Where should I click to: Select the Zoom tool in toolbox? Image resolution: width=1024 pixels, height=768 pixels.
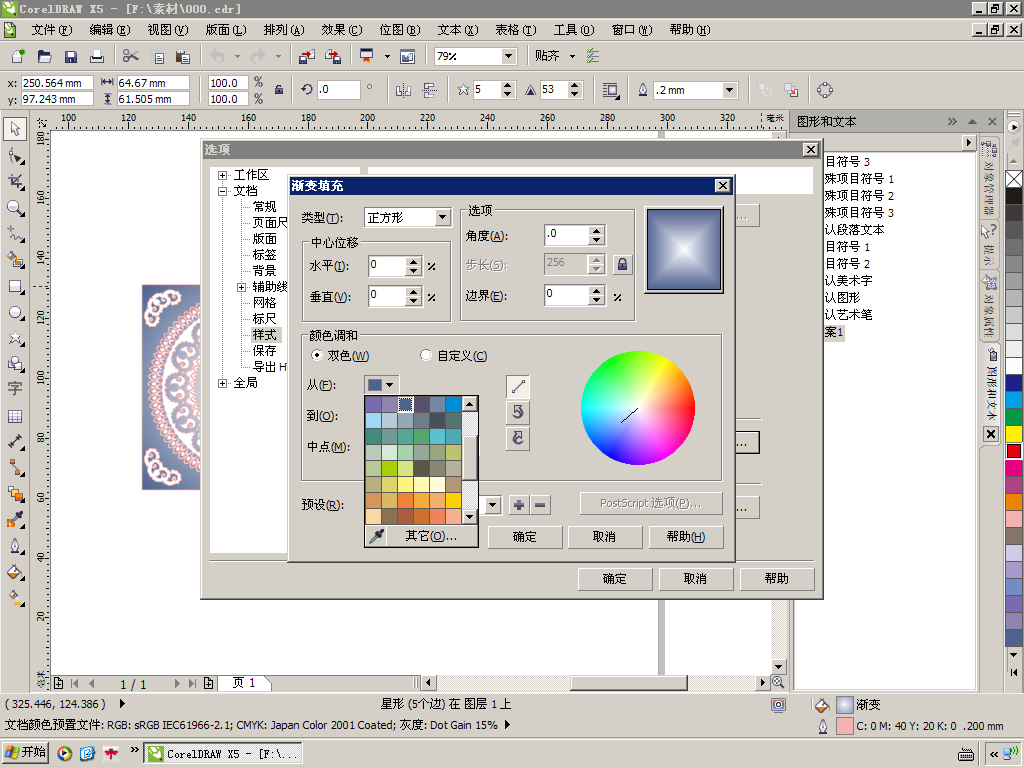(15, 208)
